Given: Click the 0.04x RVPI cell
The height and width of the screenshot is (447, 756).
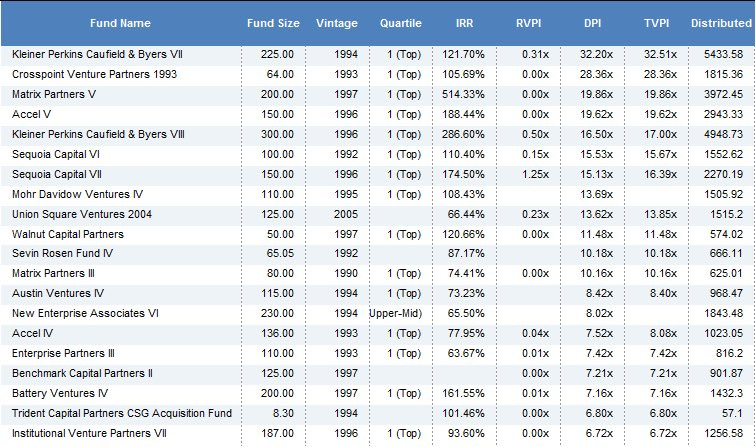Looking at the screenshot, I should click(535, 334).
